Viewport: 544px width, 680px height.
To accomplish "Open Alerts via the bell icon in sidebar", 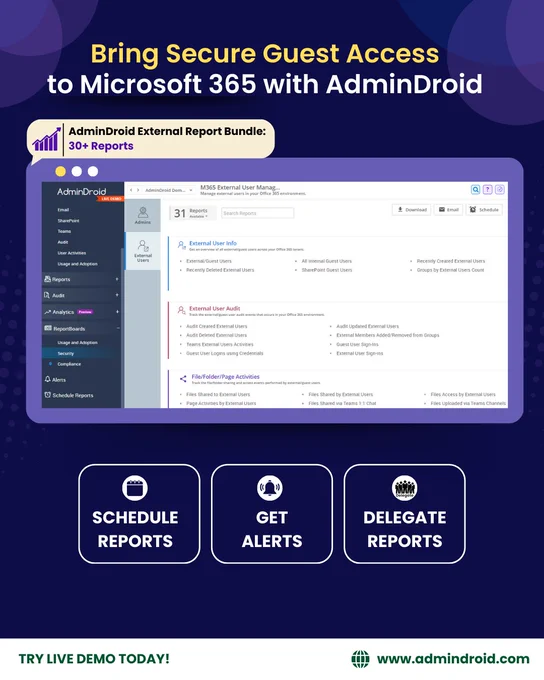I will pos(47,379).
